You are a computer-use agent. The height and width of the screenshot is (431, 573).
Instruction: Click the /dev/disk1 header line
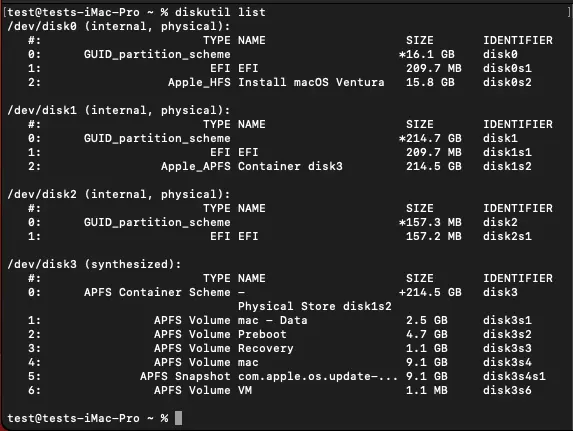[x=119, y=110]
